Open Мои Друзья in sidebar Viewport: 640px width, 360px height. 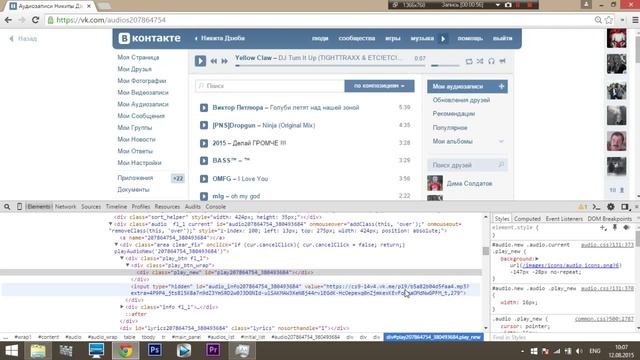(134, 69)
